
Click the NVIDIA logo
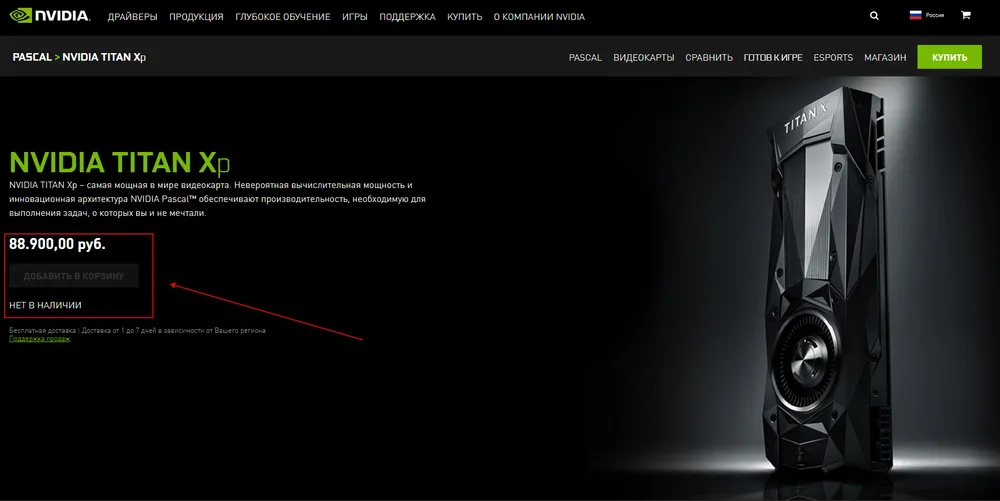[x=50, y=15]
